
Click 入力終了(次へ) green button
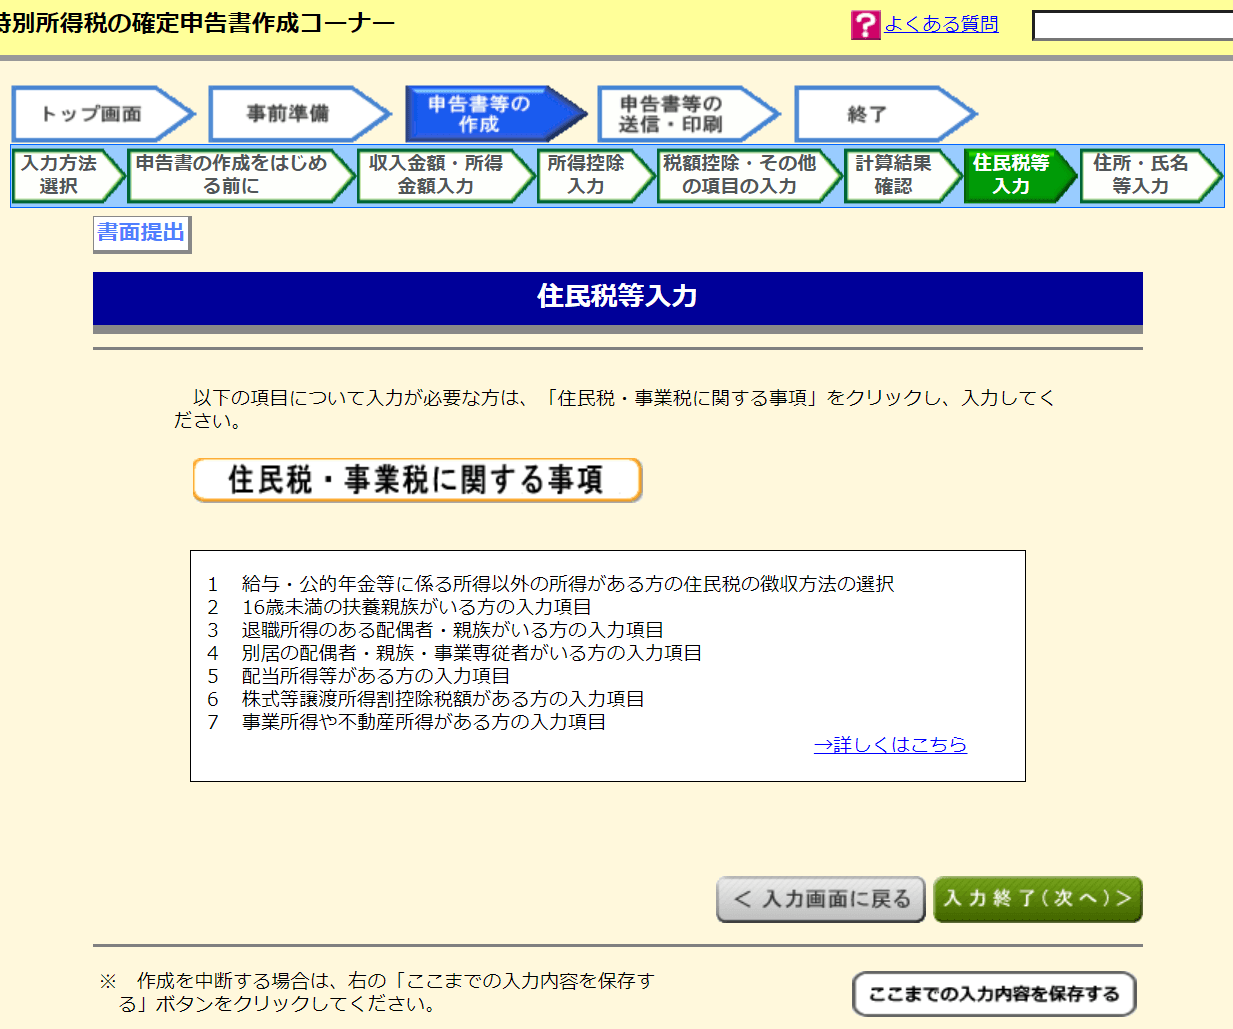(1038, 899)
